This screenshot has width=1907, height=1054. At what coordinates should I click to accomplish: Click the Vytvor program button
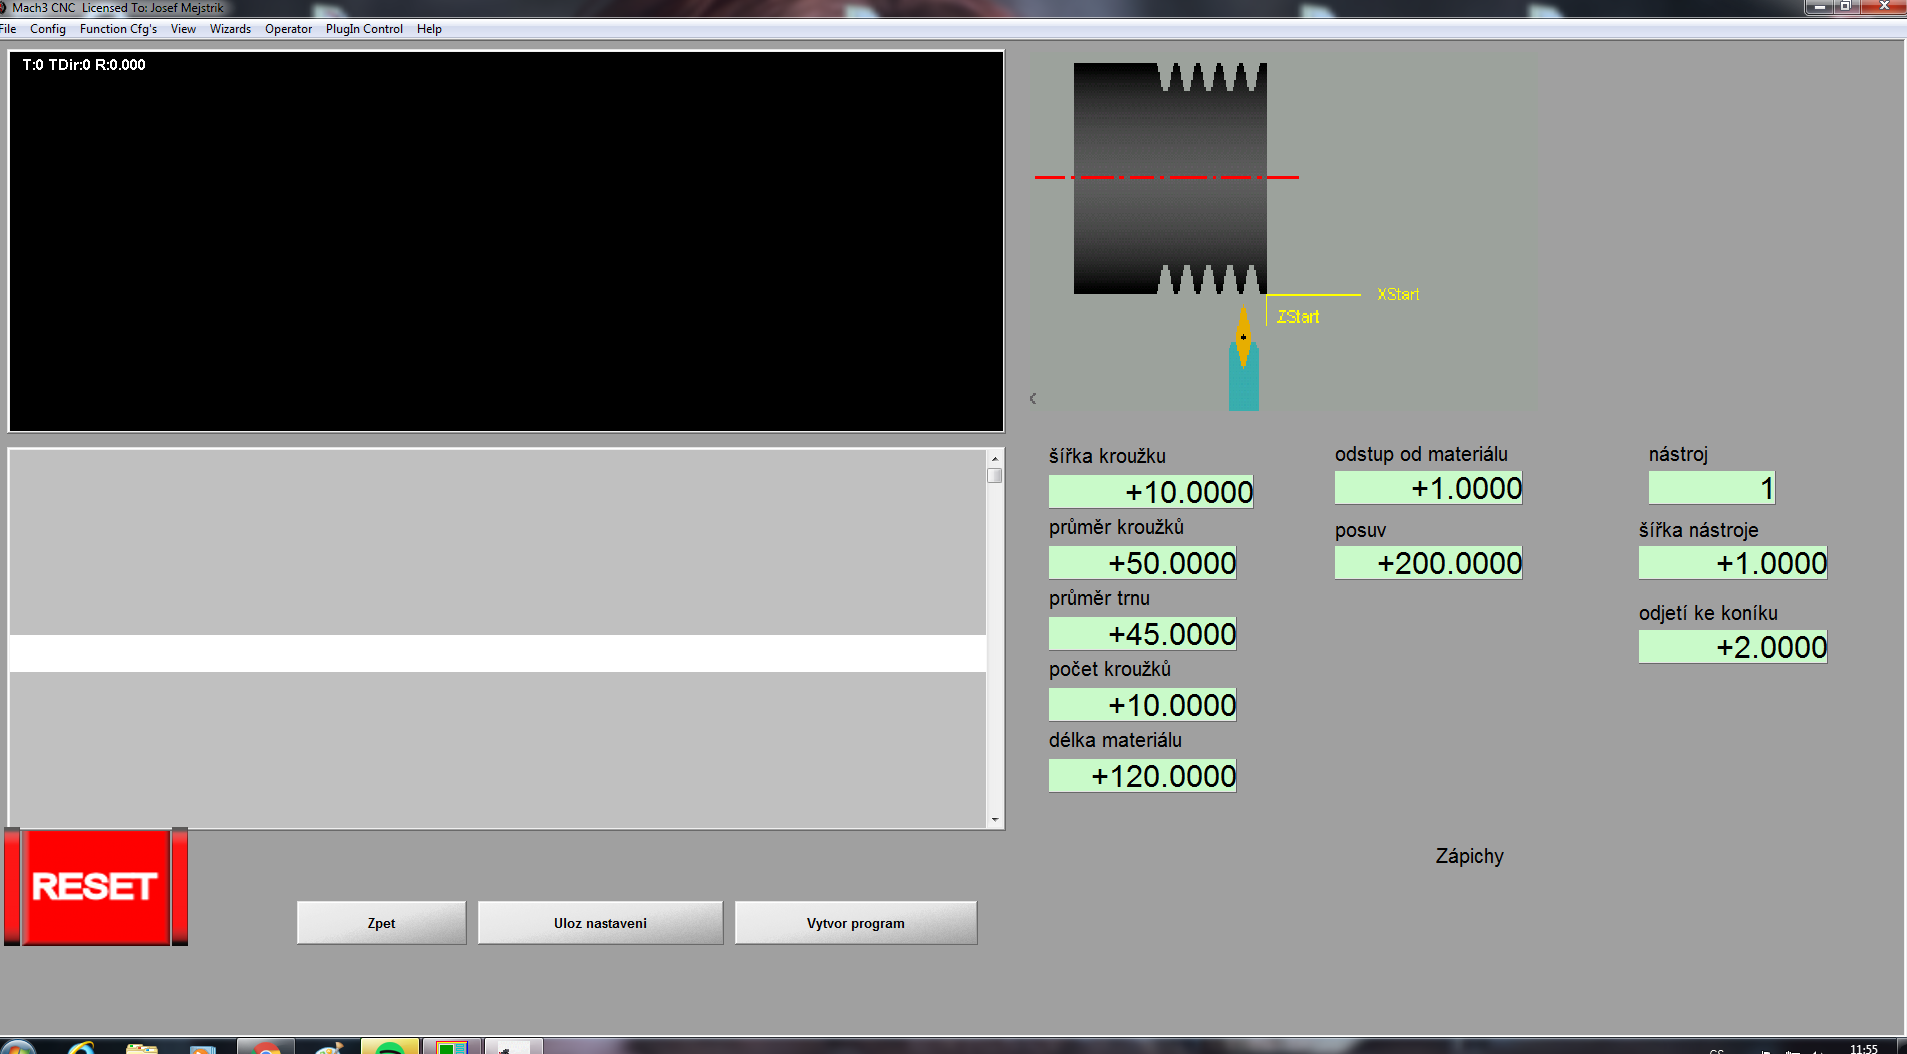pyautogui.click(x=855, y=923)
